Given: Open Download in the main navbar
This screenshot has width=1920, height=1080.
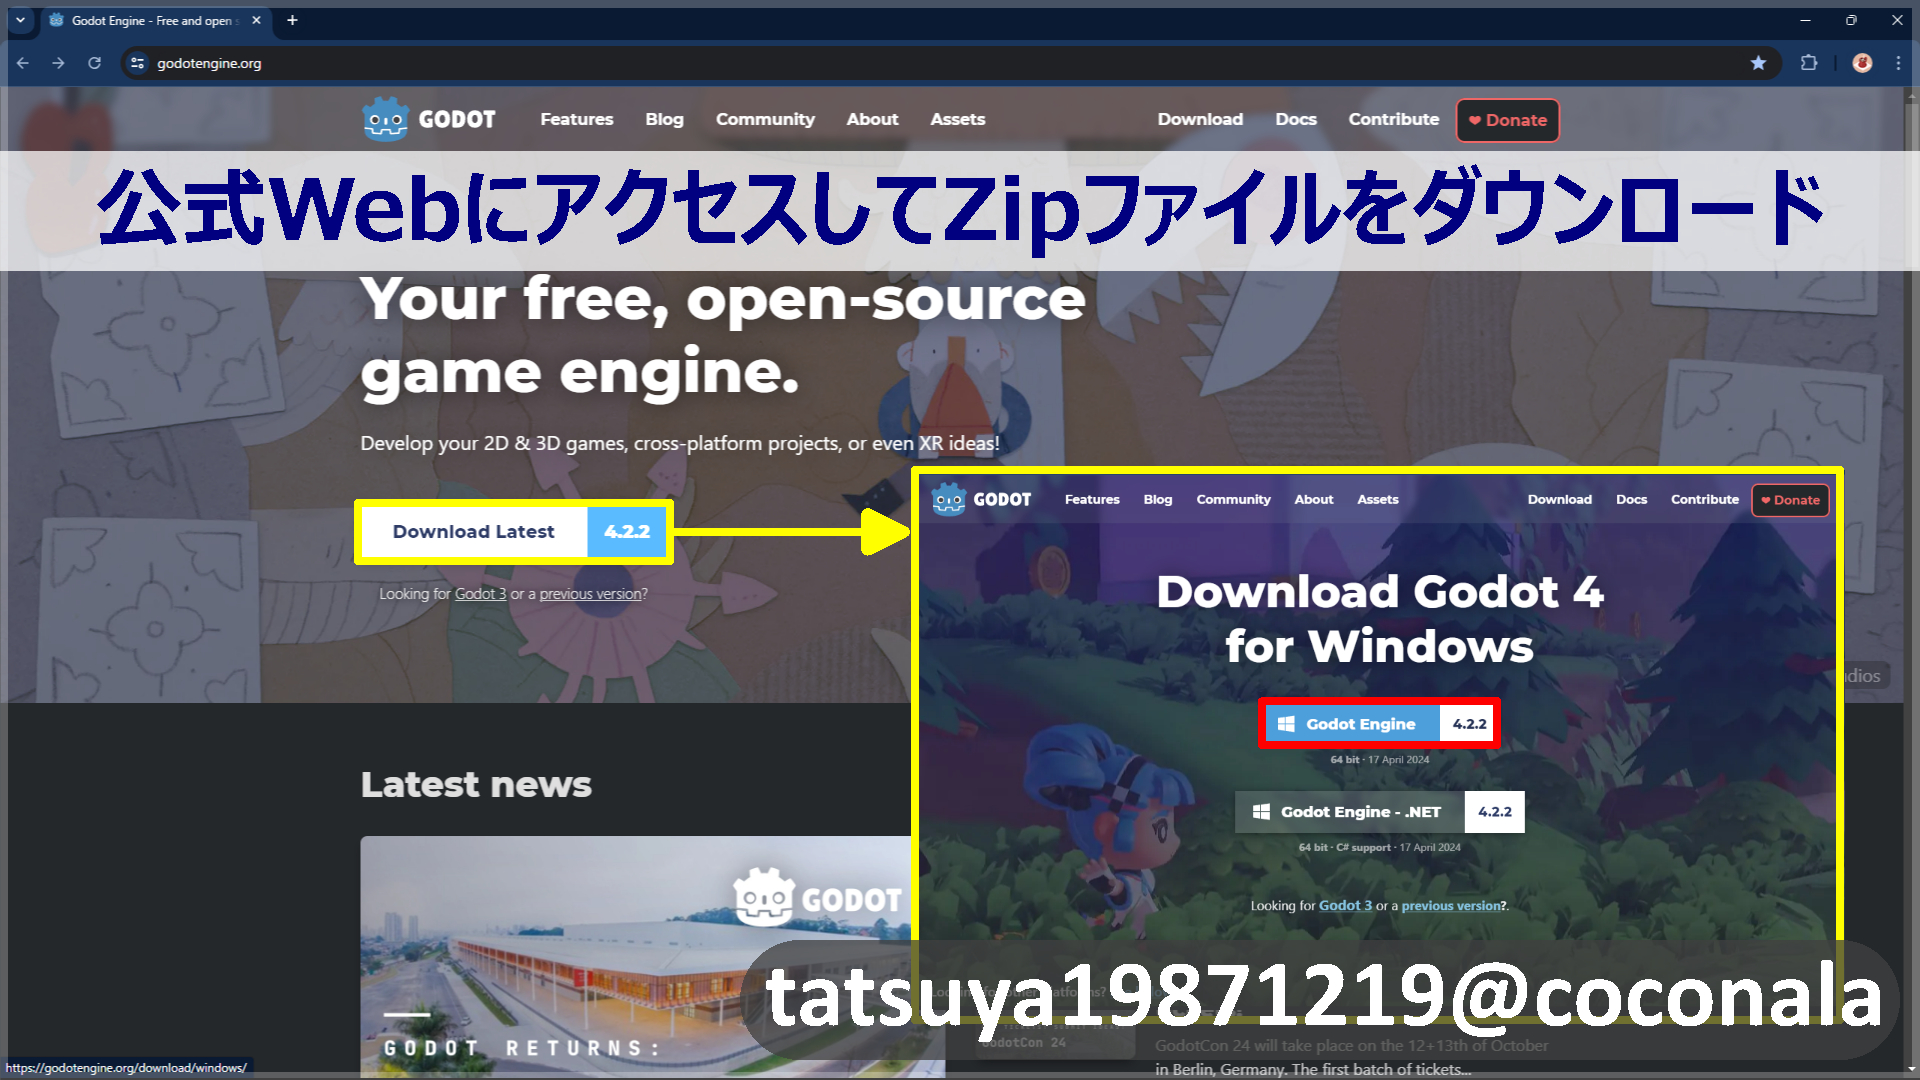Looking at the screenshot, I should [x=1200, y=119].
